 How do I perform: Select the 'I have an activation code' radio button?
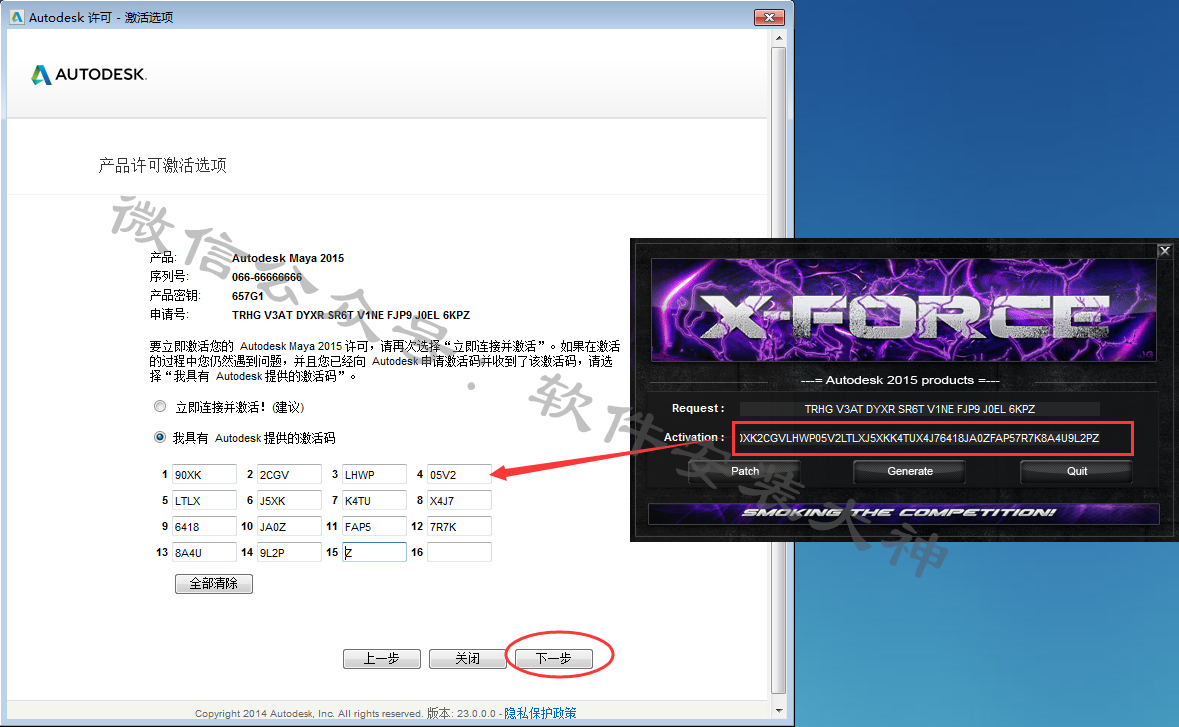(159, 438)
